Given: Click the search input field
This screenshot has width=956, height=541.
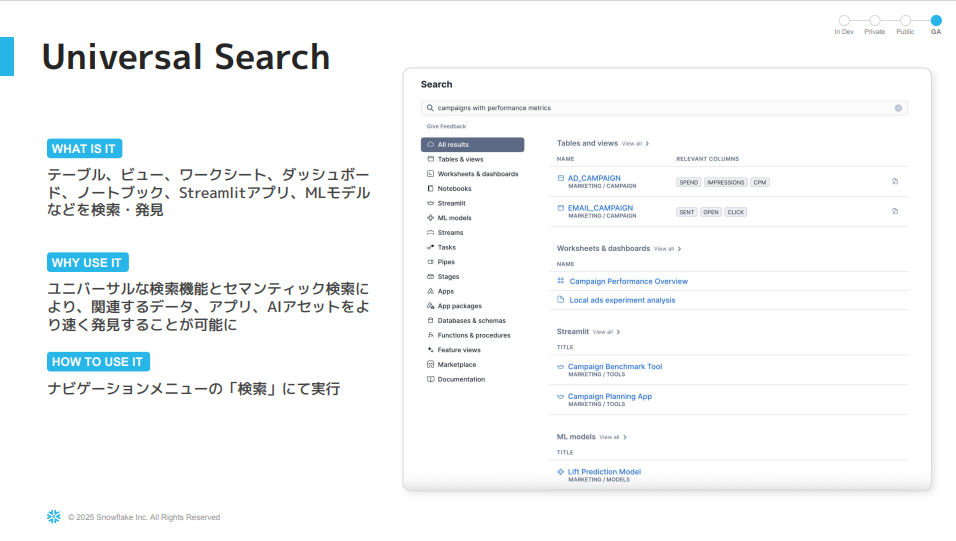Looking at the screenshot, I should (664, 108).
